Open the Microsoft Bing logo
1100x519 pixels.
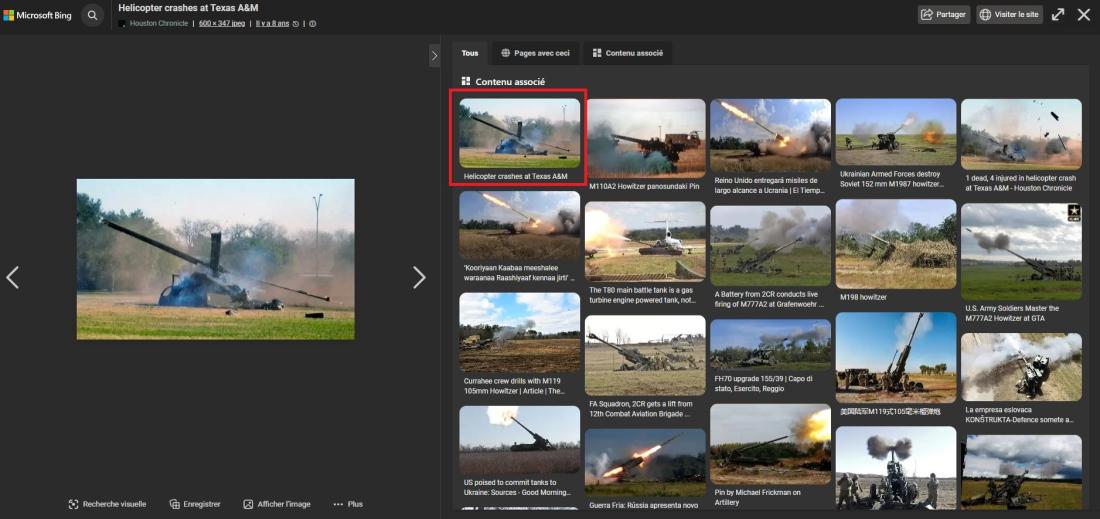point(37,15)
